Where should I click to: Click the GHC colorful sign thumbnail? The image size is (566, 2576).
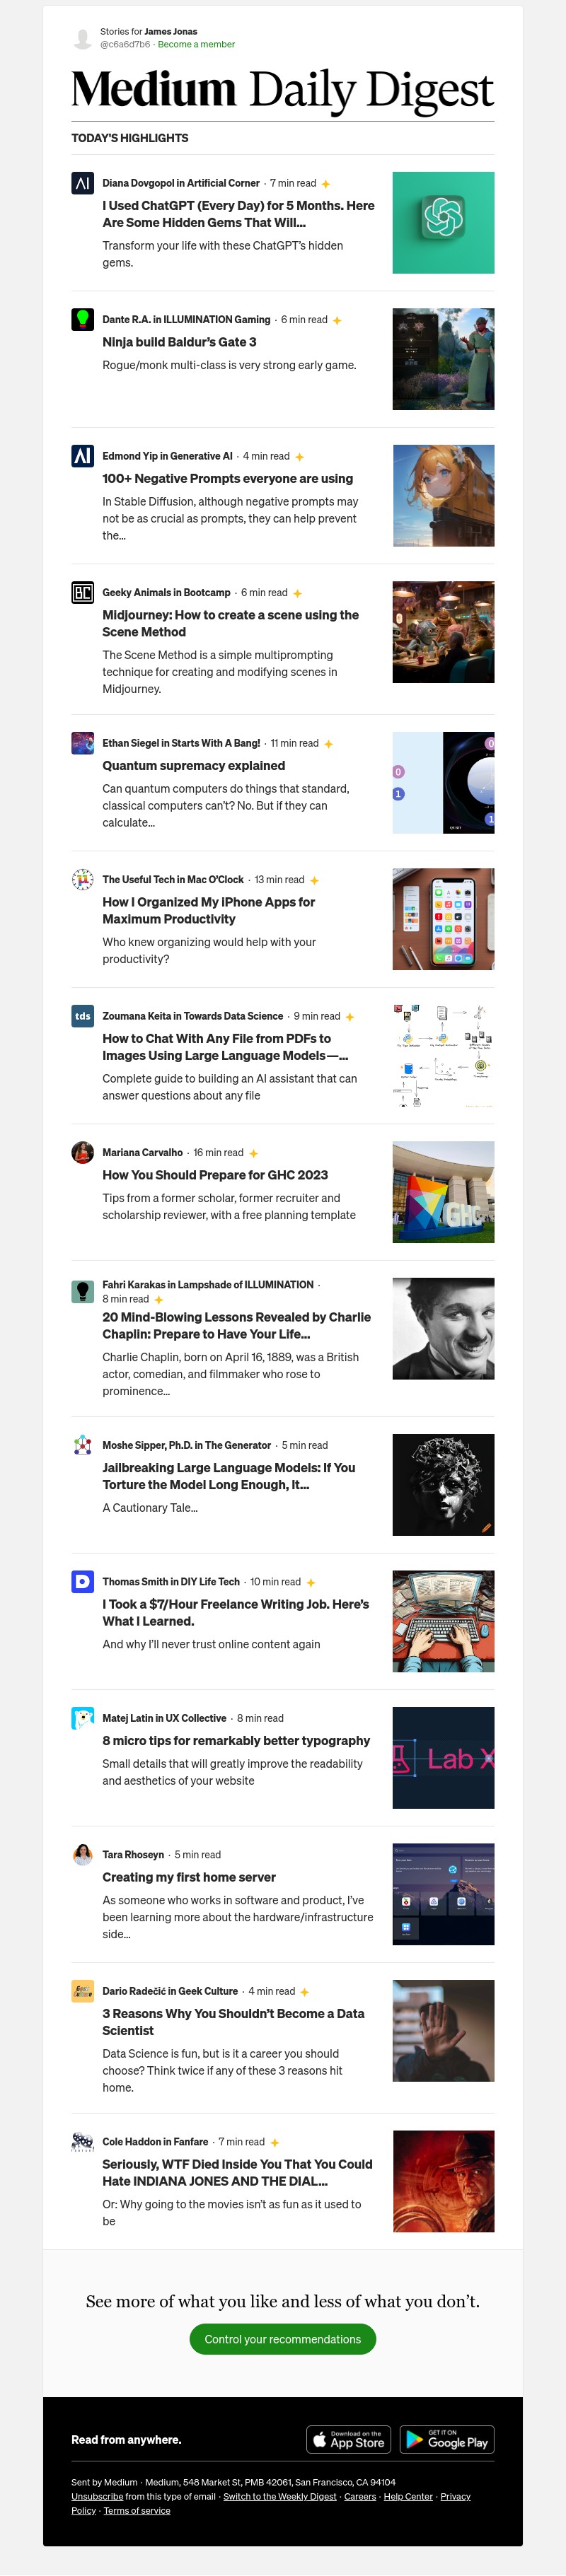443,1192
